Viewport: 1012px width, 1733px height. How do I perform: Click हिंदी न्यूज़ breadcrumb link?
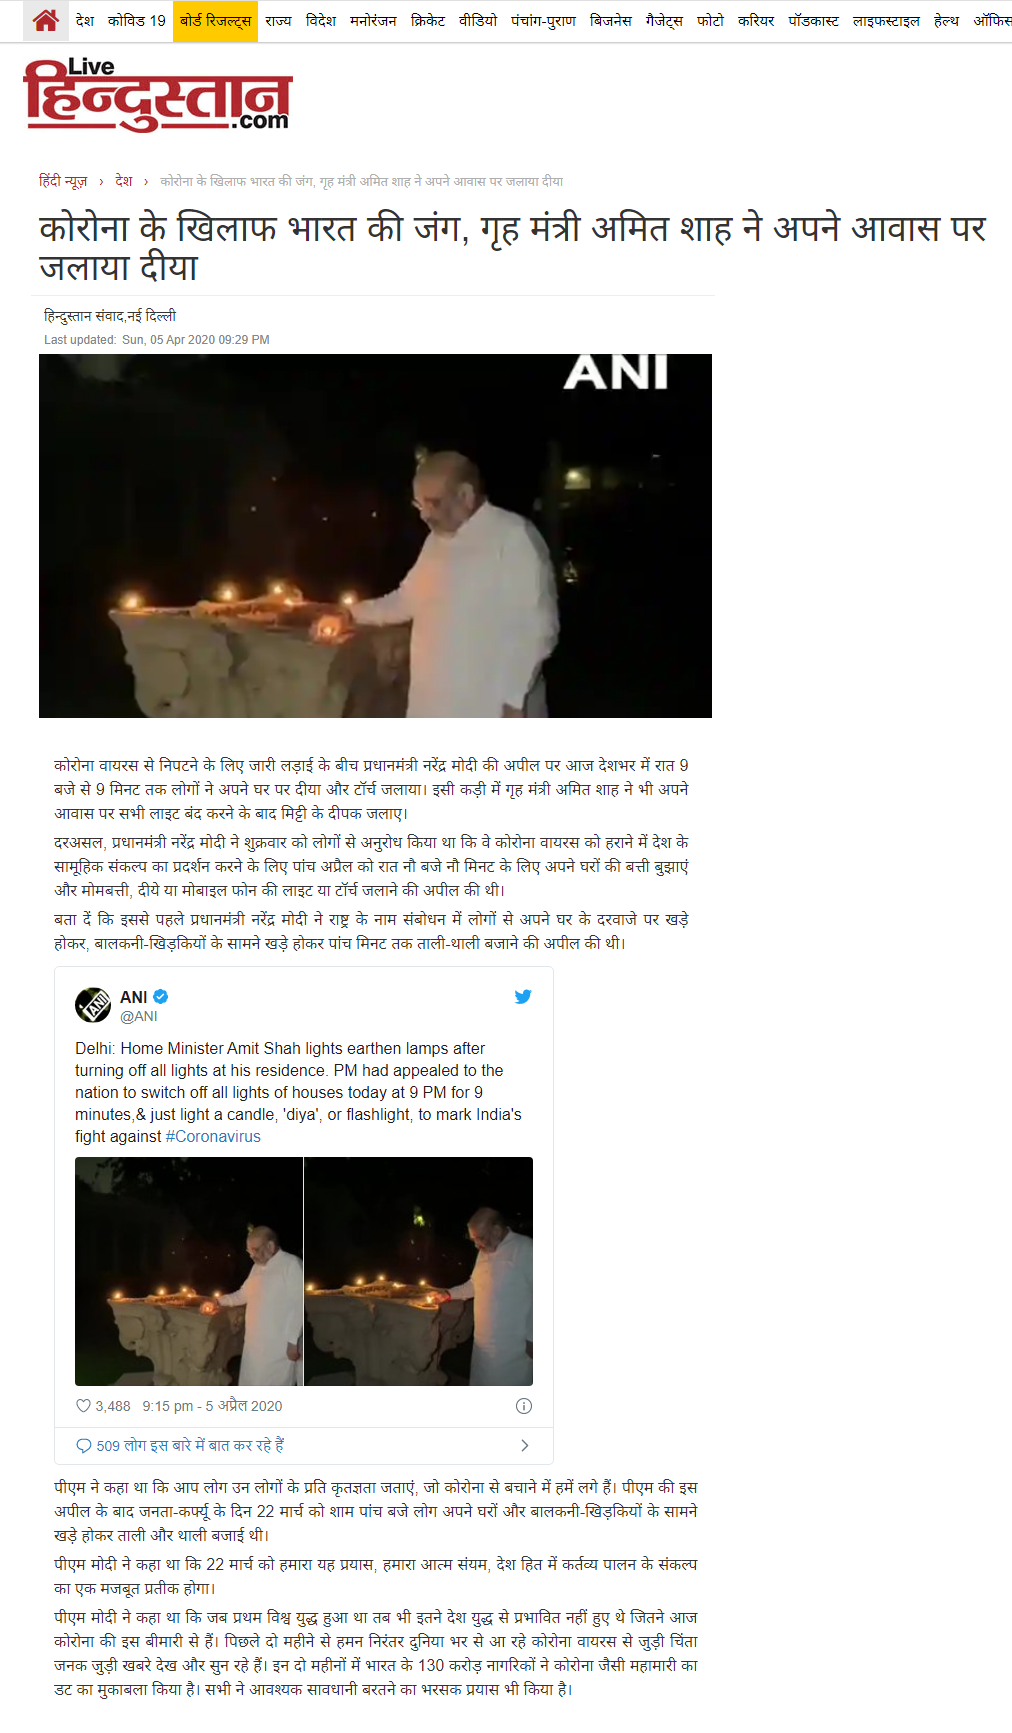(x=63, y=181)
